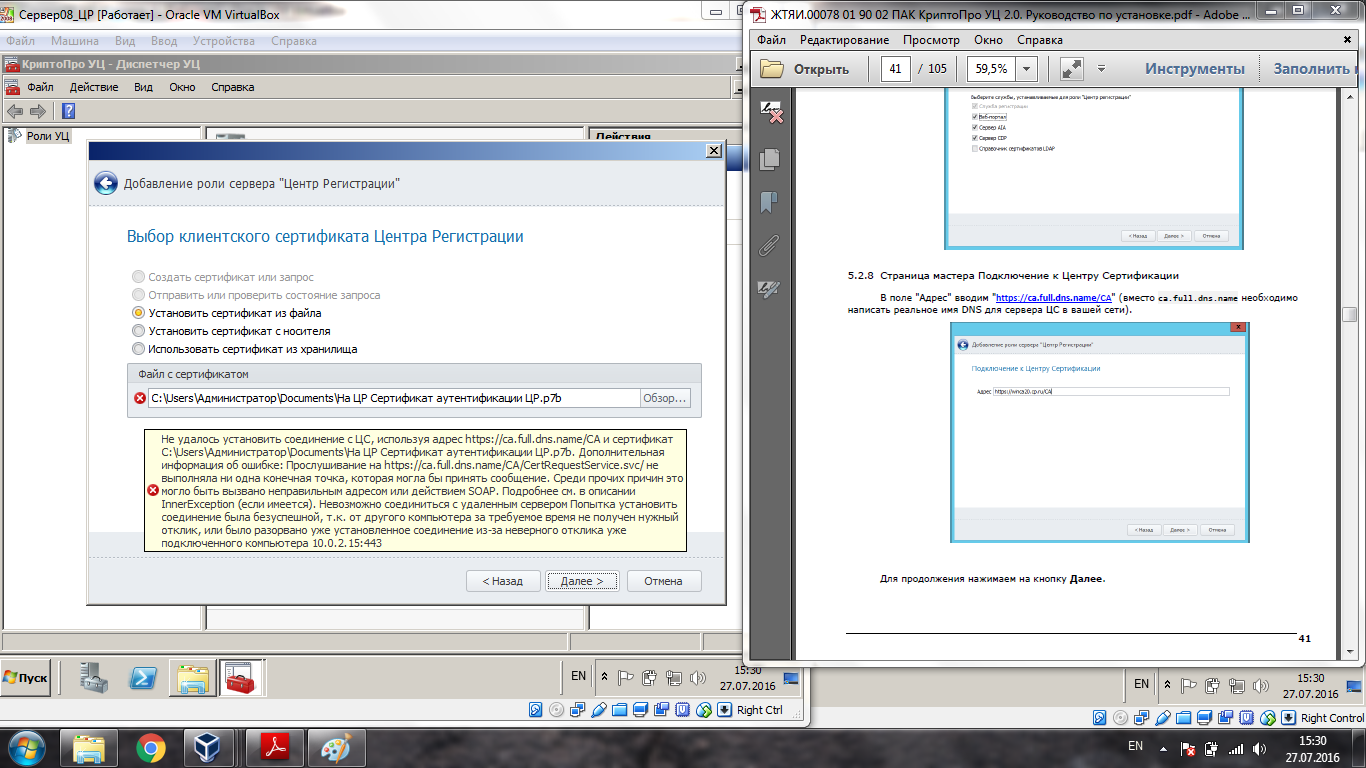Viewport: 1366px width, 768px height.
Task: Open Windows Explorer on the host taskbar
Action: pos(89,748)
